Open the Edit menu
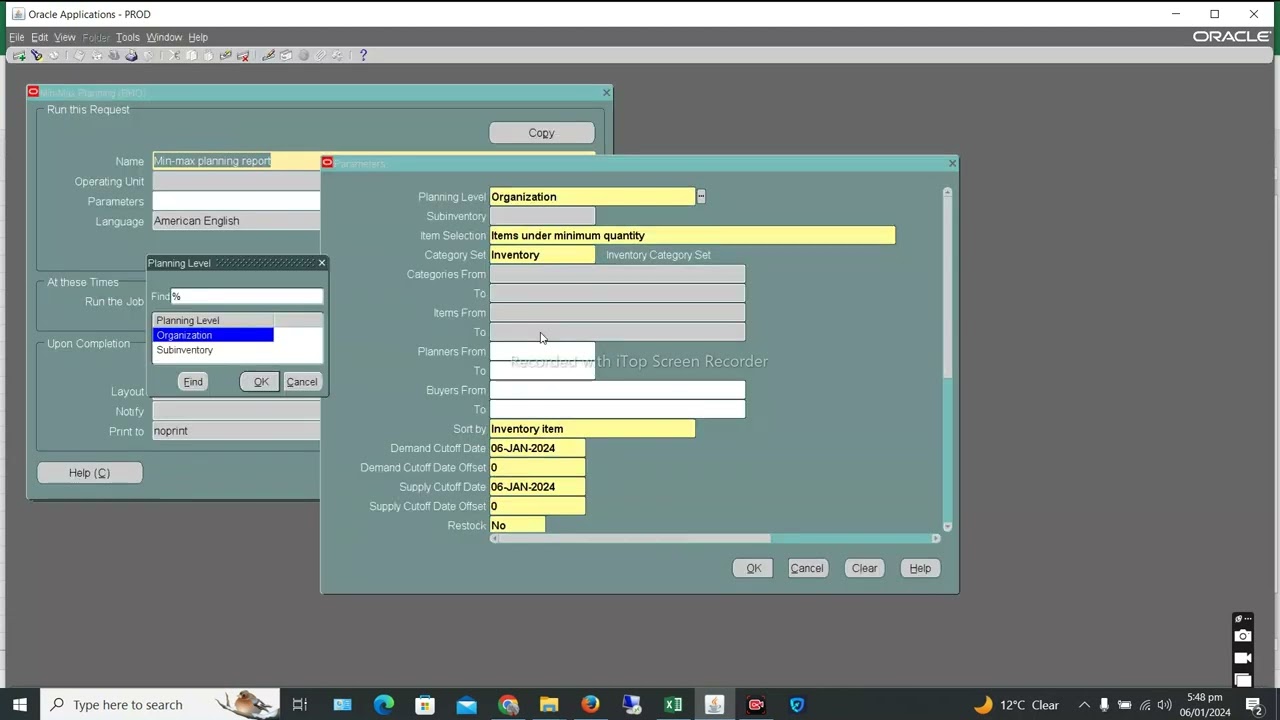Screen dimensions: 1280x720 coord(39,37)
